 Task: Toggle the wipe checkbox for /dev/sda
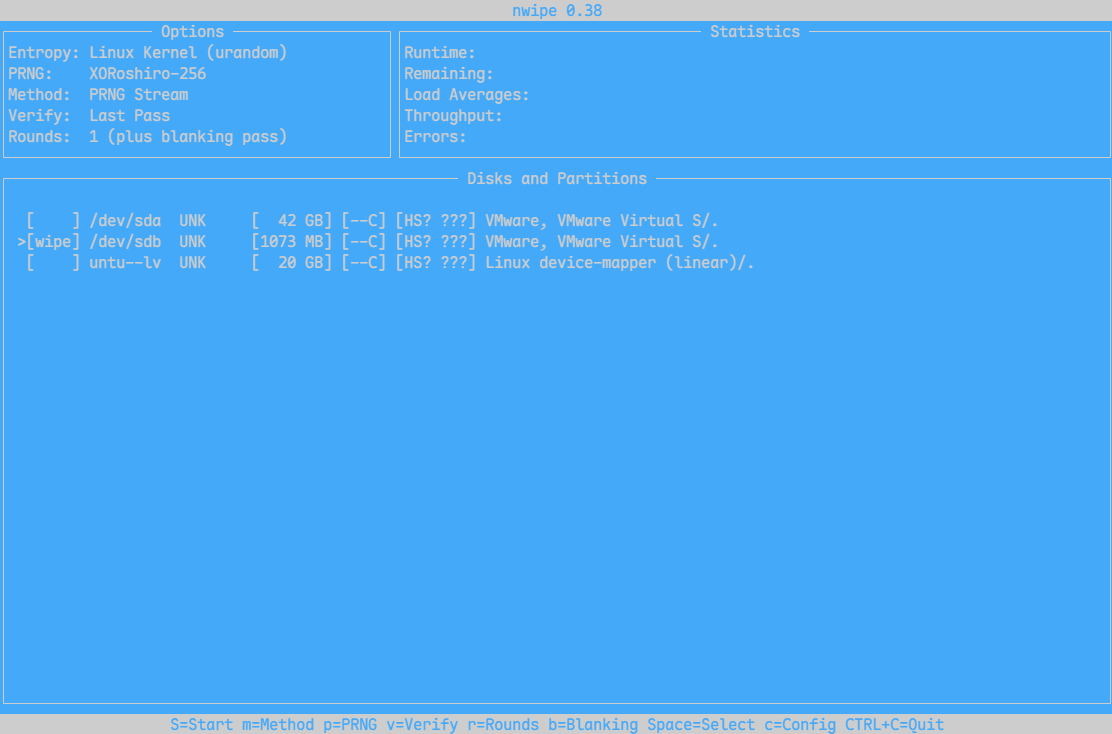click(x=53, y=221)
